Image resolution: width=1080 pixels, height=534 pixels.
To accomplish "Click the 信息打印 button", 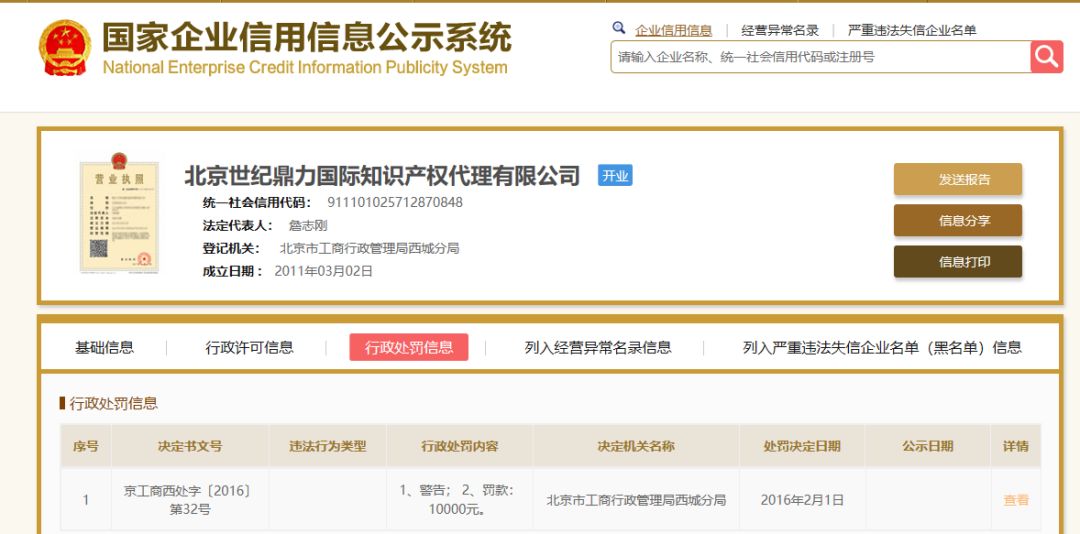I will click(957, 262).
